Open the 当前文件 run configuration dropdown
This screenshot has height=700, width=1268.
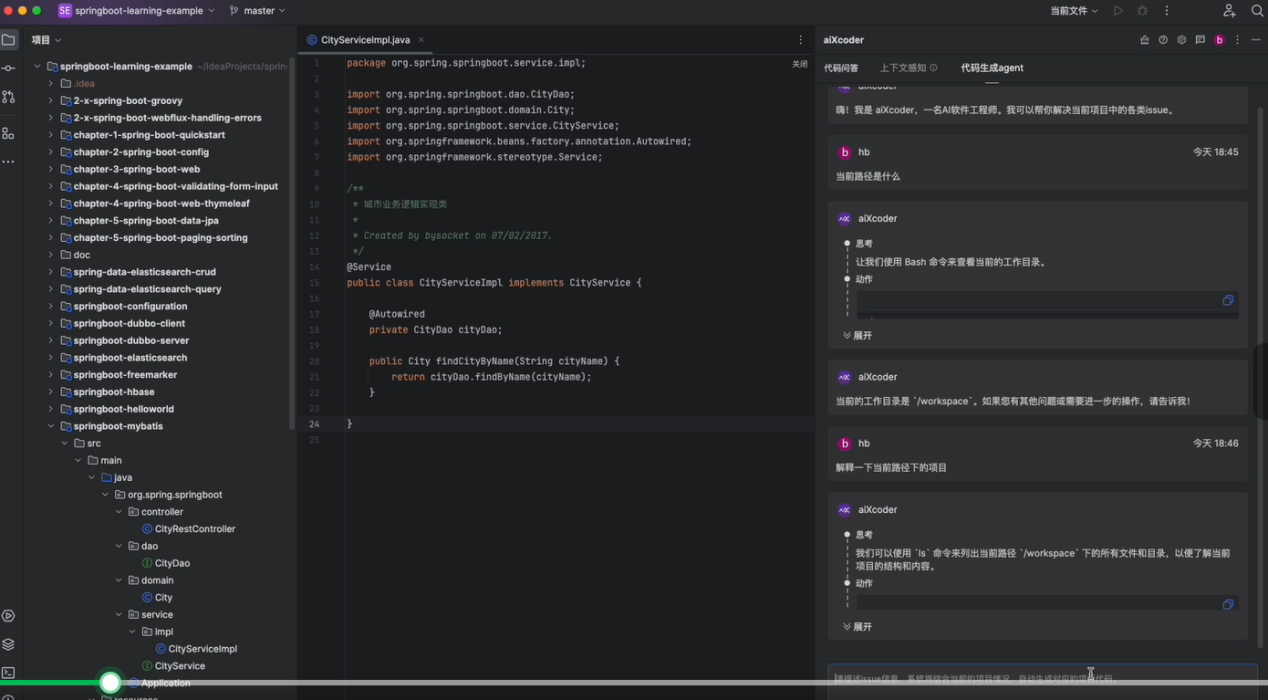(1074, 11)
